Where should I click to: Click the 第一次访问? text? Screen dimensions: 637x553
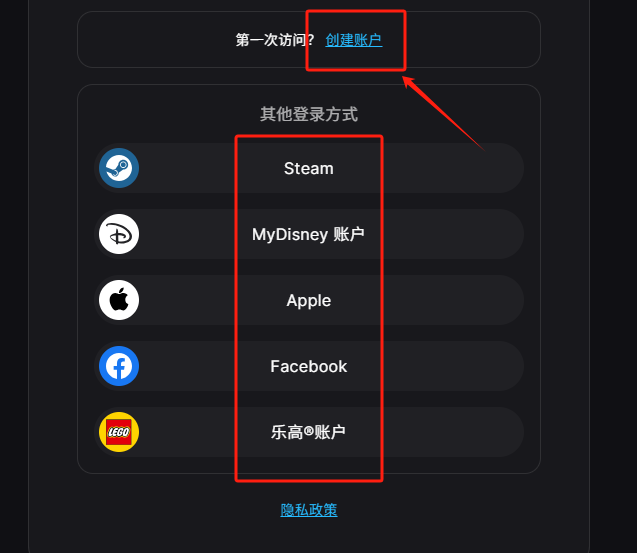275,40
